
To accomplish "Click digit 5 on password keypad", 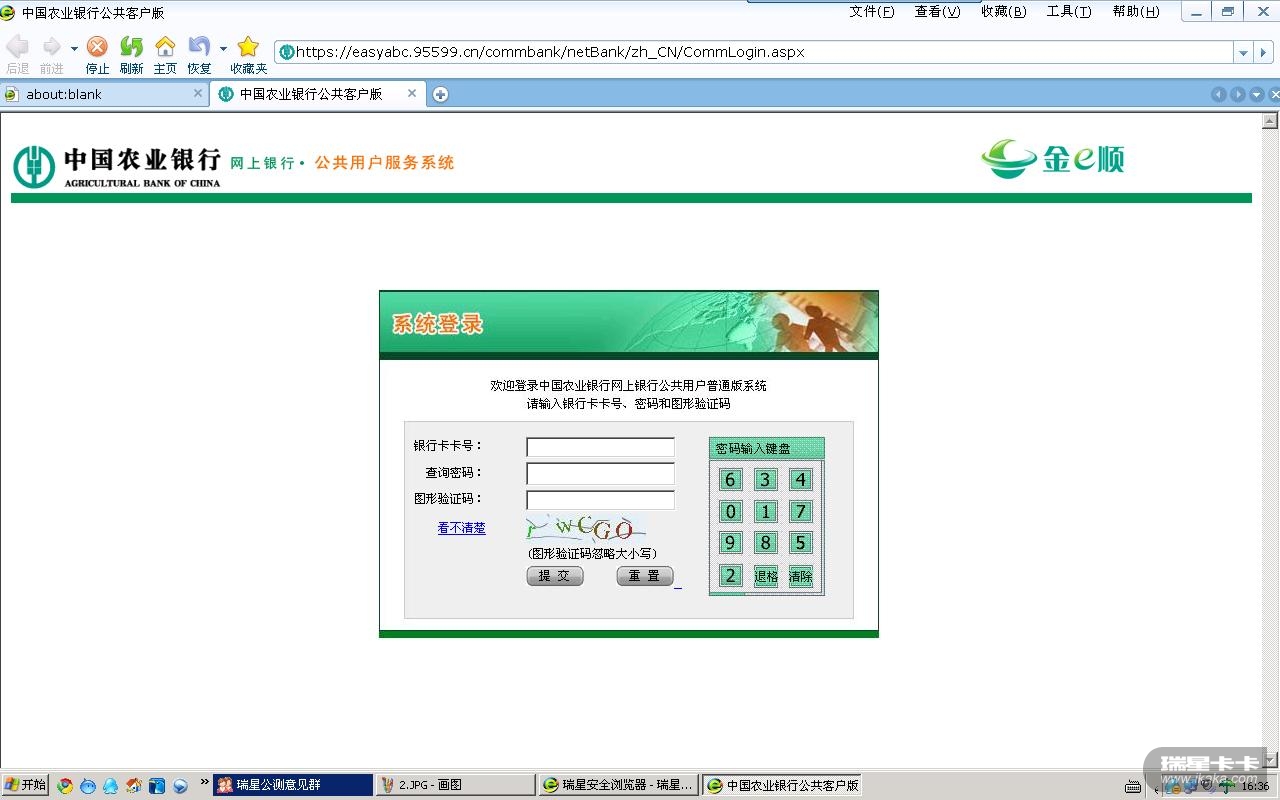I will [800, 543].
